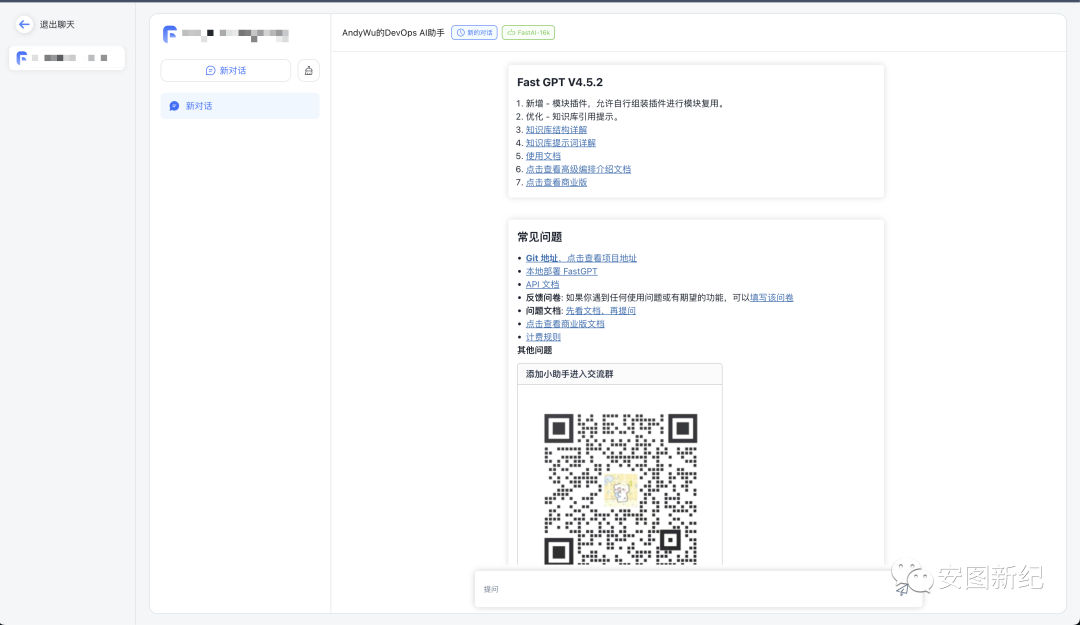
Task: Click the app icon in the left app list
Action: 22,58
